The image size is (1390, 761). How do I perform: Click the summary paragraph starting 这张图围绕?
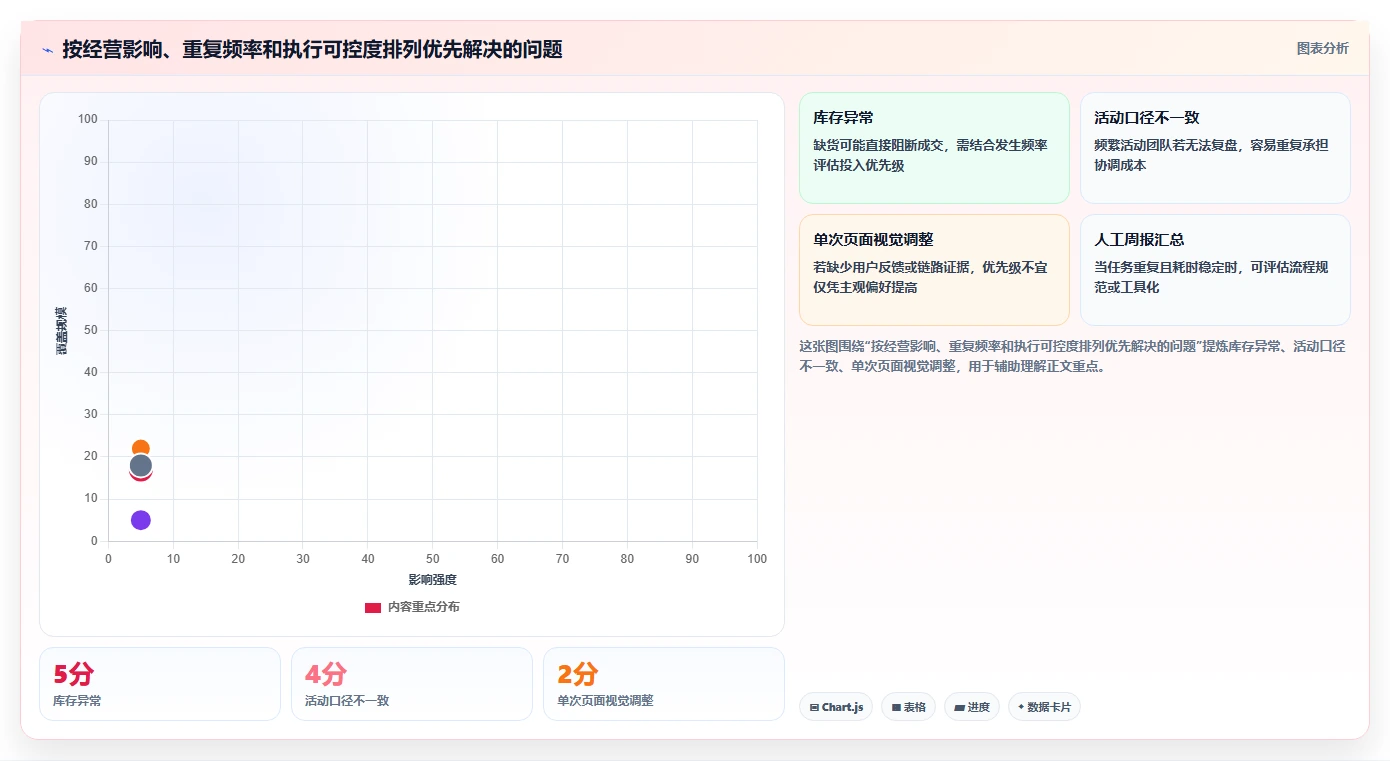pyautogui.click(x=1072, y=356)
